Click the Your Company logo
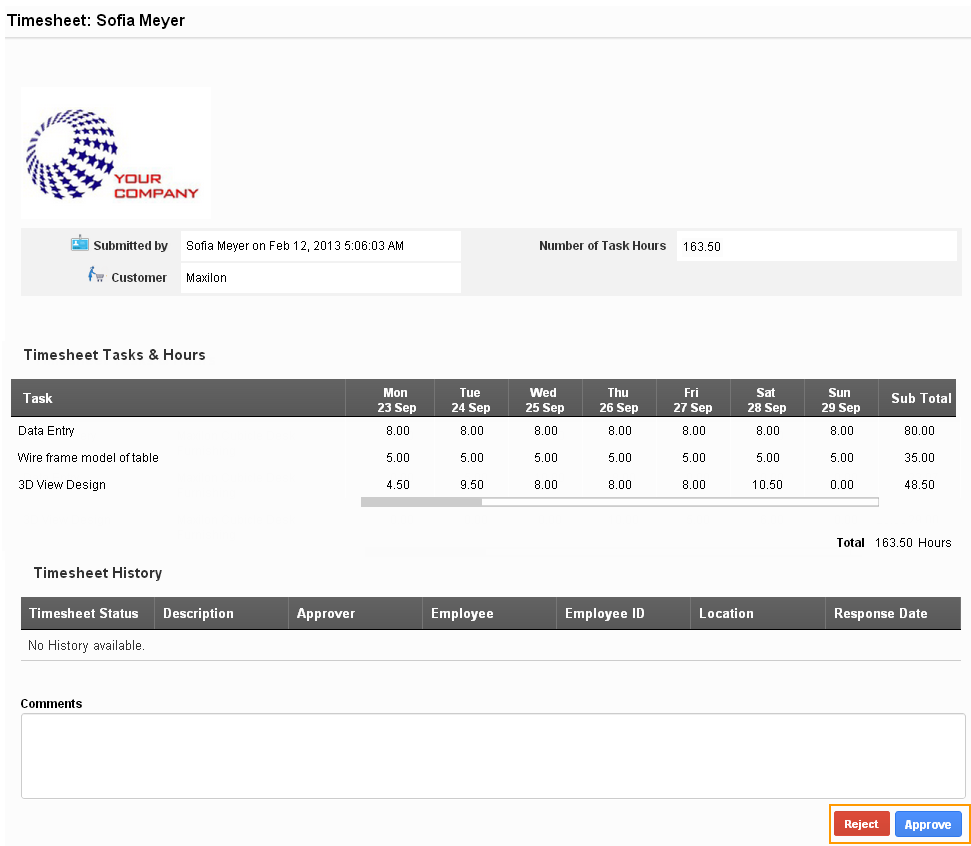 pyautogui.click(x=115, y=153)
